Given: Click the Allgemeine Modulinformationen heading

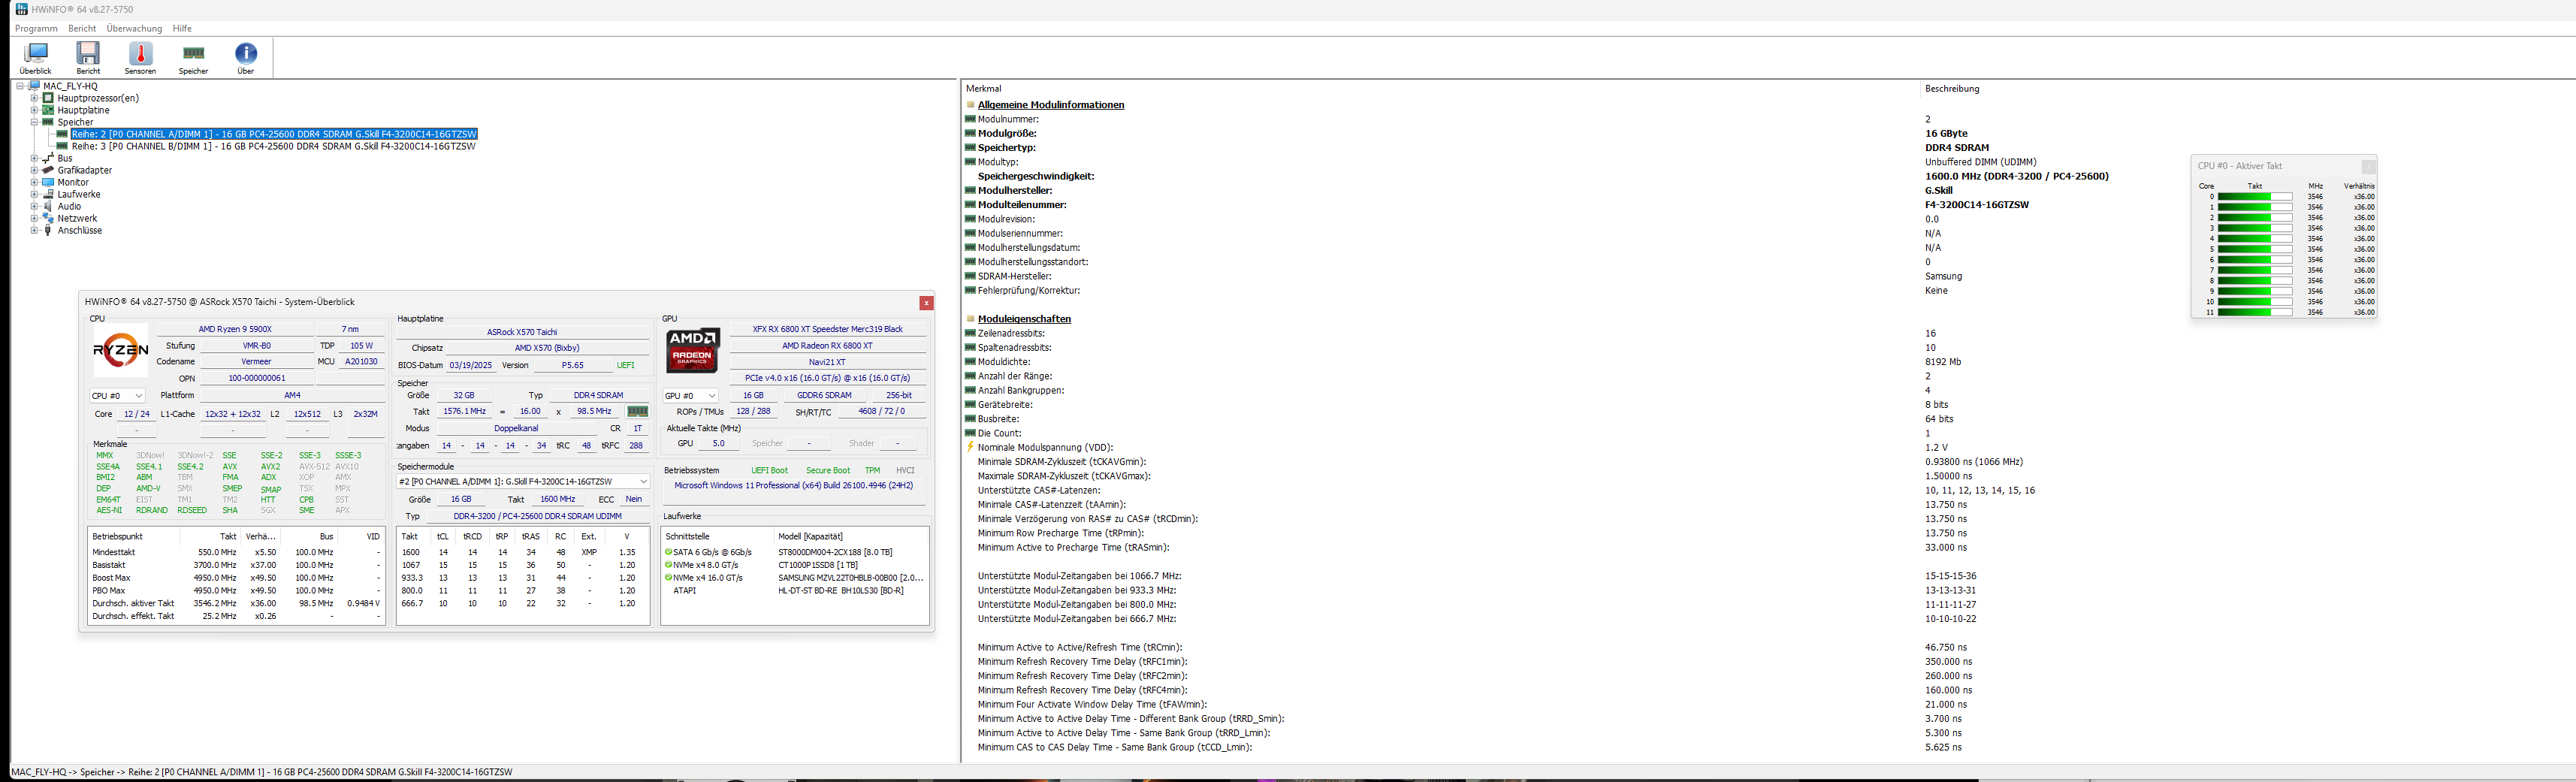Looking at the screenshot, I should (1051, 105).
